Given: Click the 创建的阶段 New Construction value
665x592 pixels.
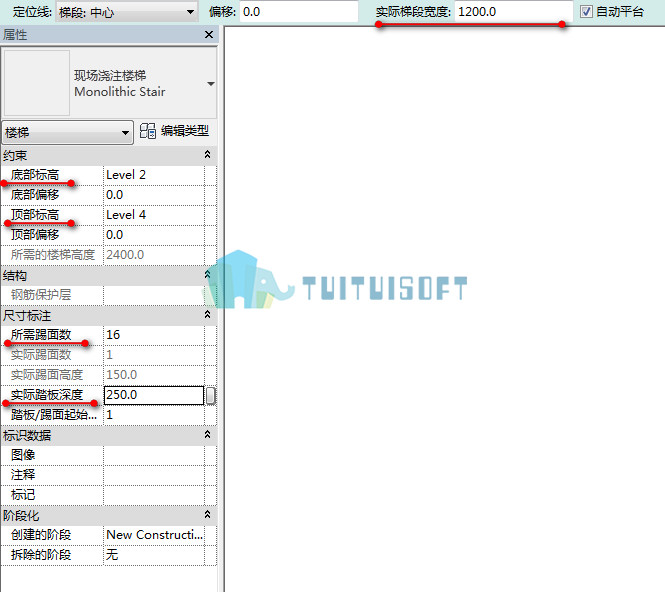Looking at the screenshot, I should (x=154, y=535).
